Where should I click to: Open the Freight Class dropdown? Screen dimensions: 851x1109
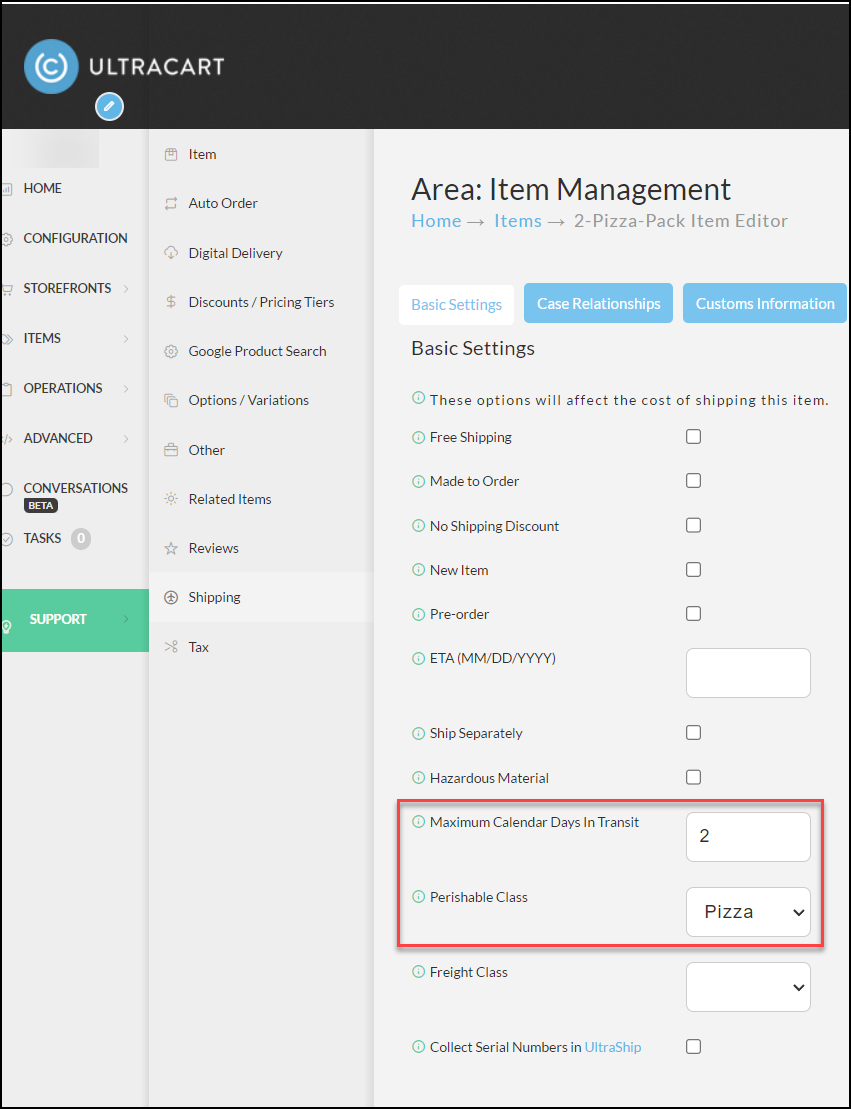coord(748,987)
